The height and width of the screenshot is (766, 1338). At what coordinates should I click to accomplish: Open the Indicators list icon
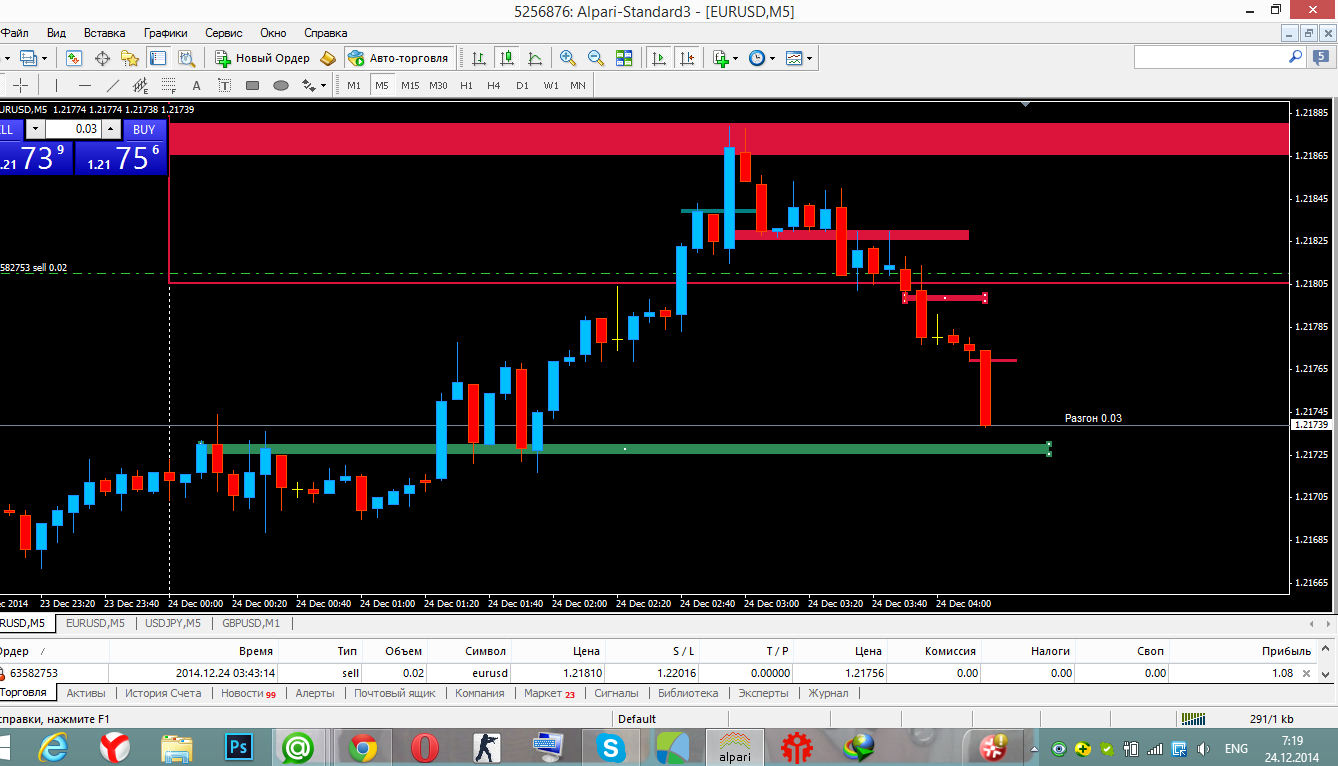720,58
